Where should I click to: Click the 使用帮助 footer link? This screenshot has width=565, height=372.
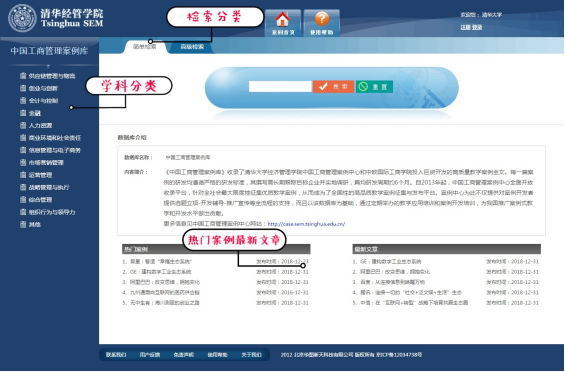[x=218, y=355]
